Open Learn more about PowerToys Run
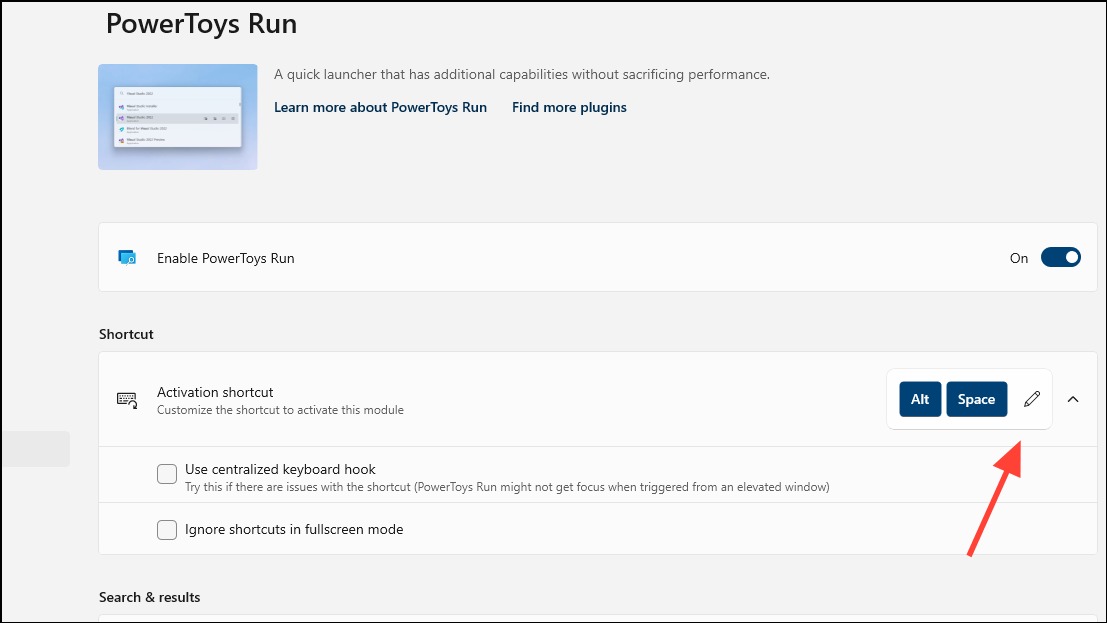Viewport: 1107px width, 623px height. (381, 107)
